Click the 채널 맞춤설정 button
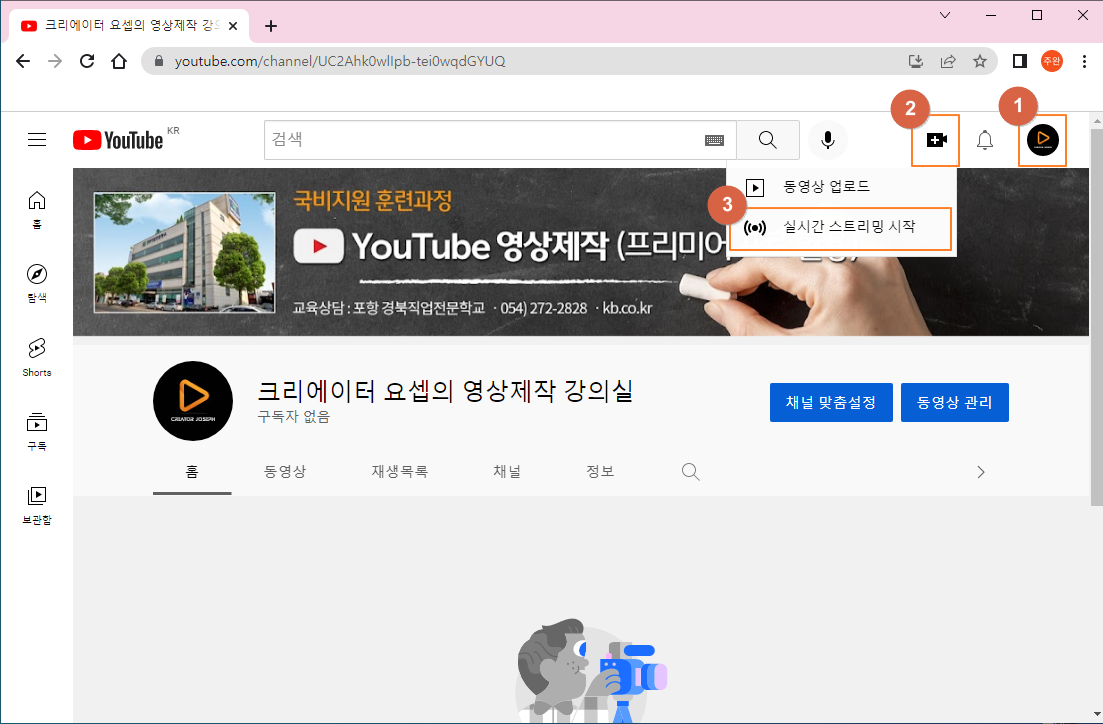 [831, 402]
